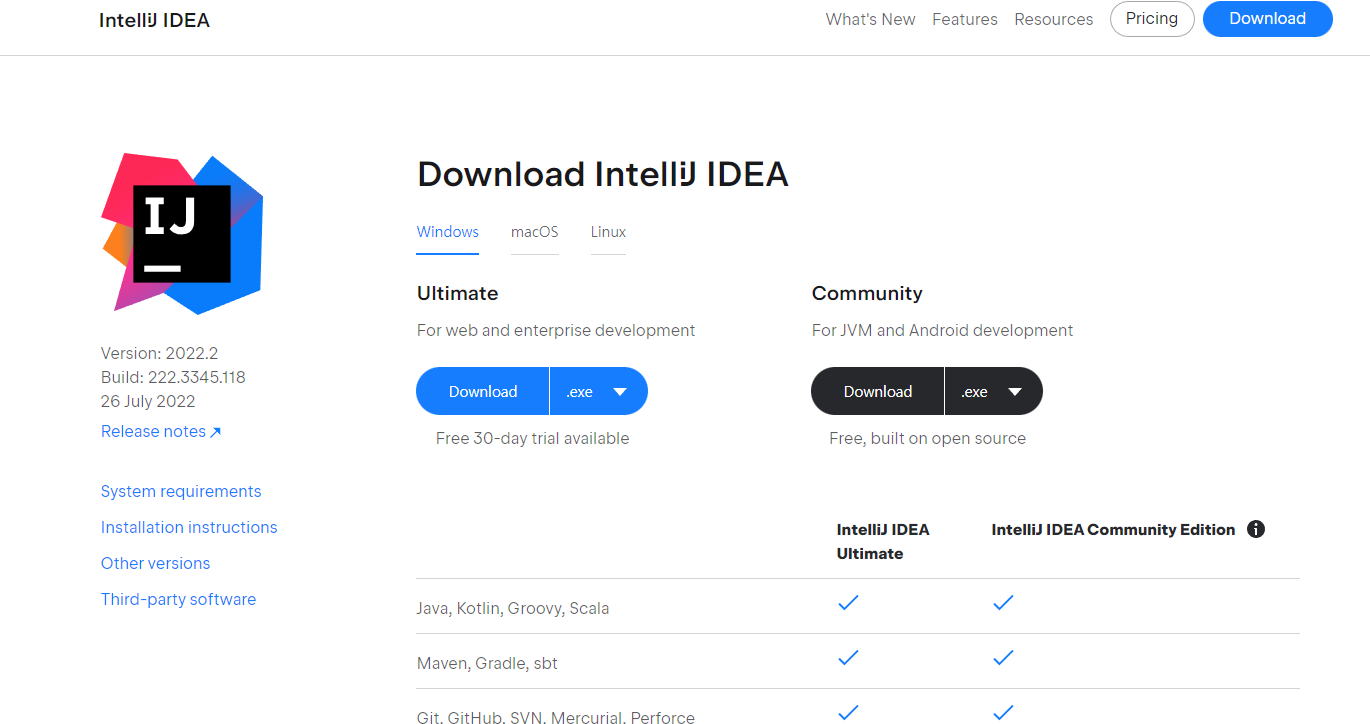Click Ultimate checkmark in Git, GitHub row
The width and height of the screenshot is (1370, 724).
[x=848, y=712]
